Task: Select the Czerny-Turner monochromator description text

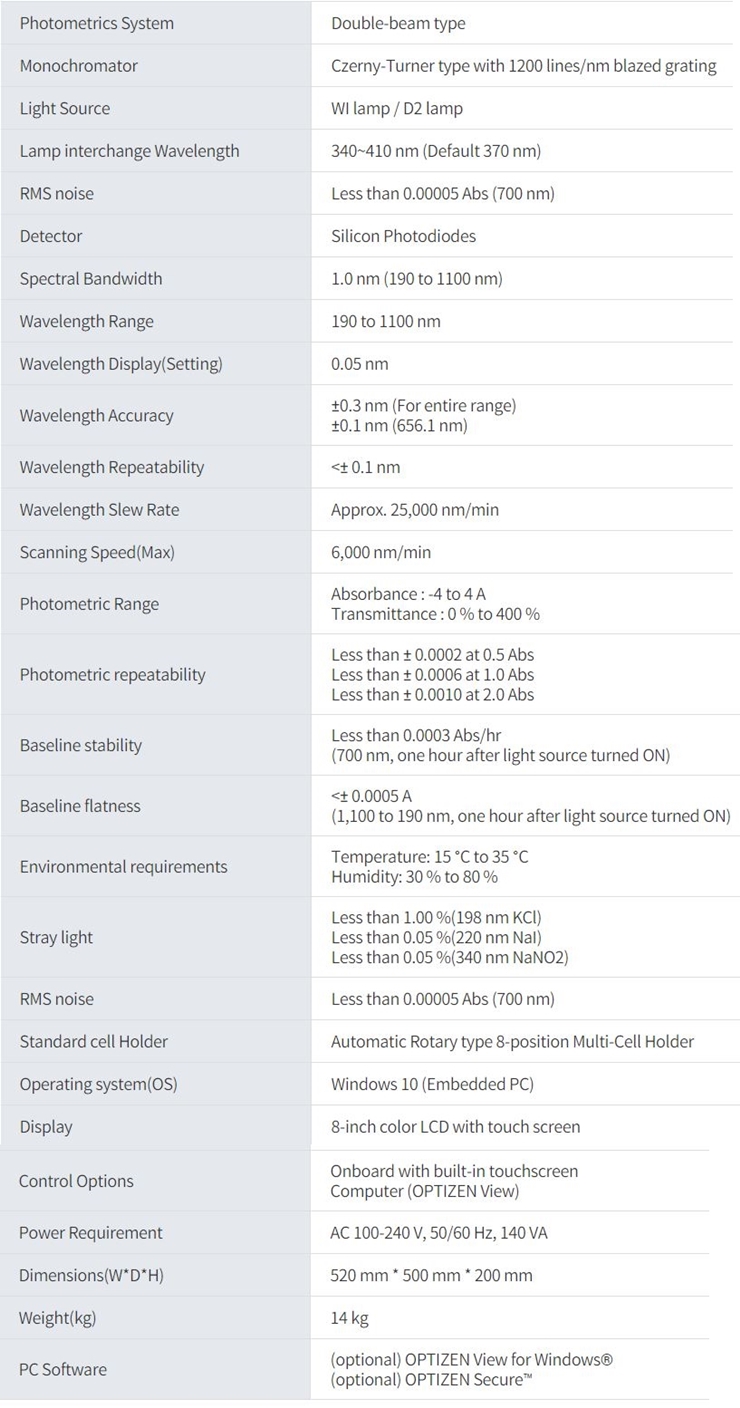Action: point(523,66)
